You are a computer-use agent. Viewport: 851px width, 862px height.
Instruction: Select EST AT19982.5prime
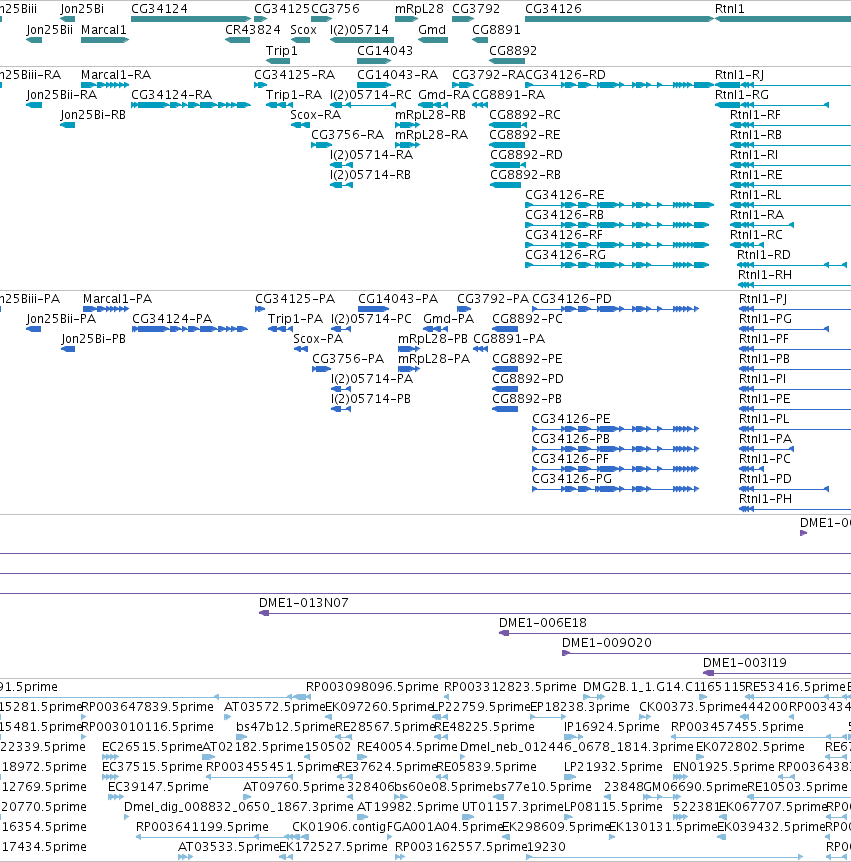[x=407, y=806]
